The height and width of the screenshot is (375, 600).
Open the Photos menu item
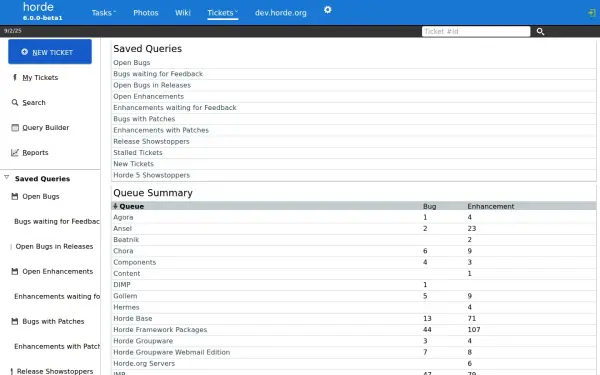146,13
